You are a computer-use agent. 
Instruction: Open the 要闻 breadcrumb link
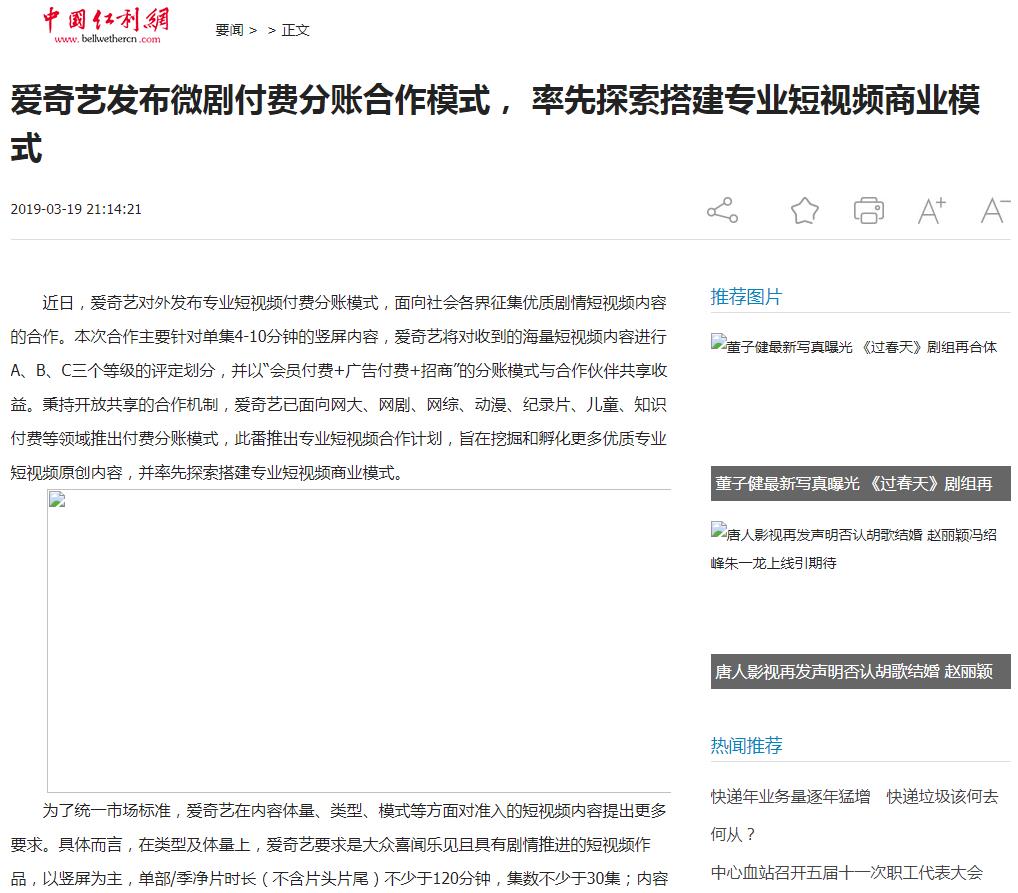[229, 30]
